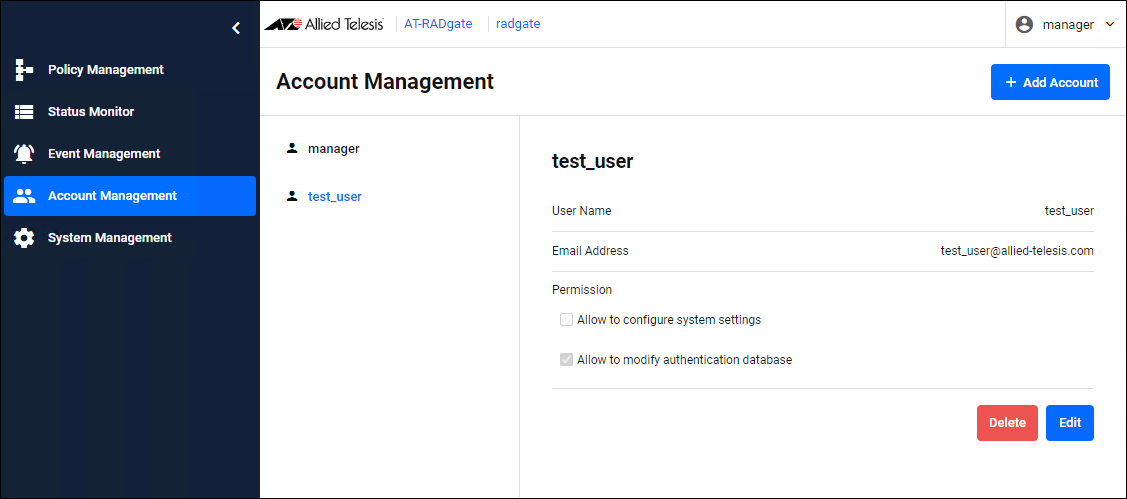Click the Event Management bell icon
Image resolution: width=1127 pixels, height=499 pixels.
click(x=25, y=154)
